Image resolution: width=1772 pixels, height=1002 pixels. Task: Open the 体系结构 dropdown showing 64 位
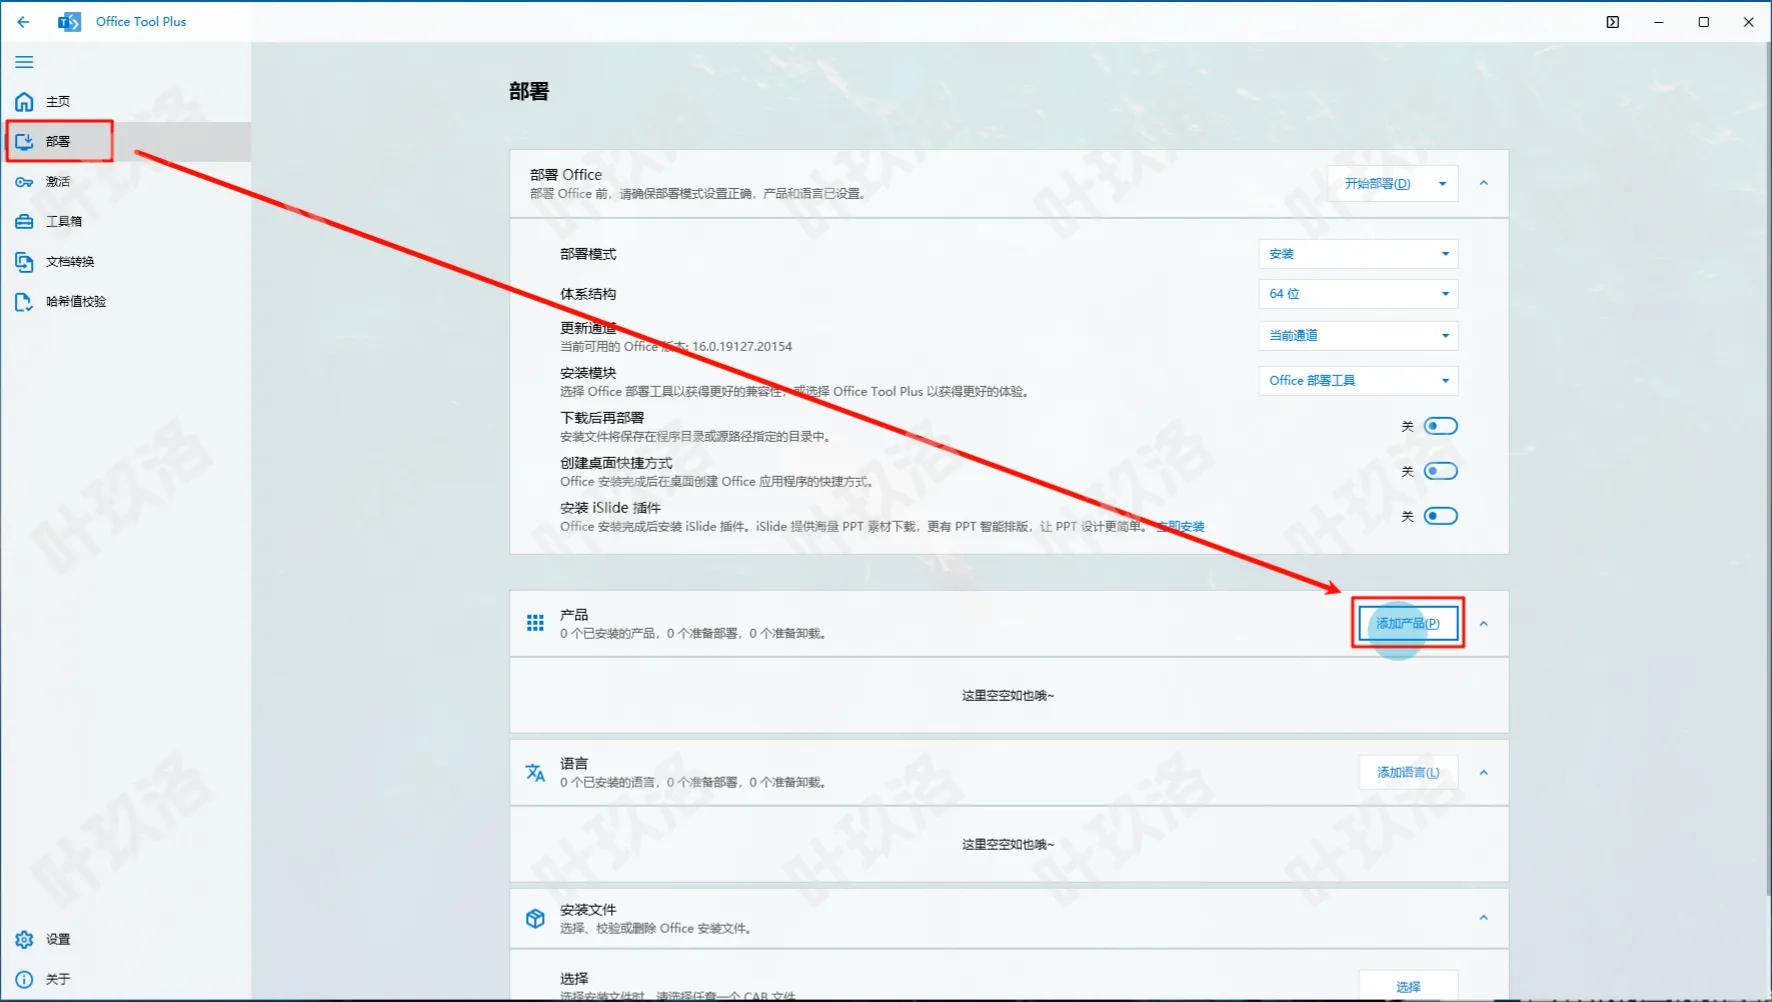tap(1358, 294)
